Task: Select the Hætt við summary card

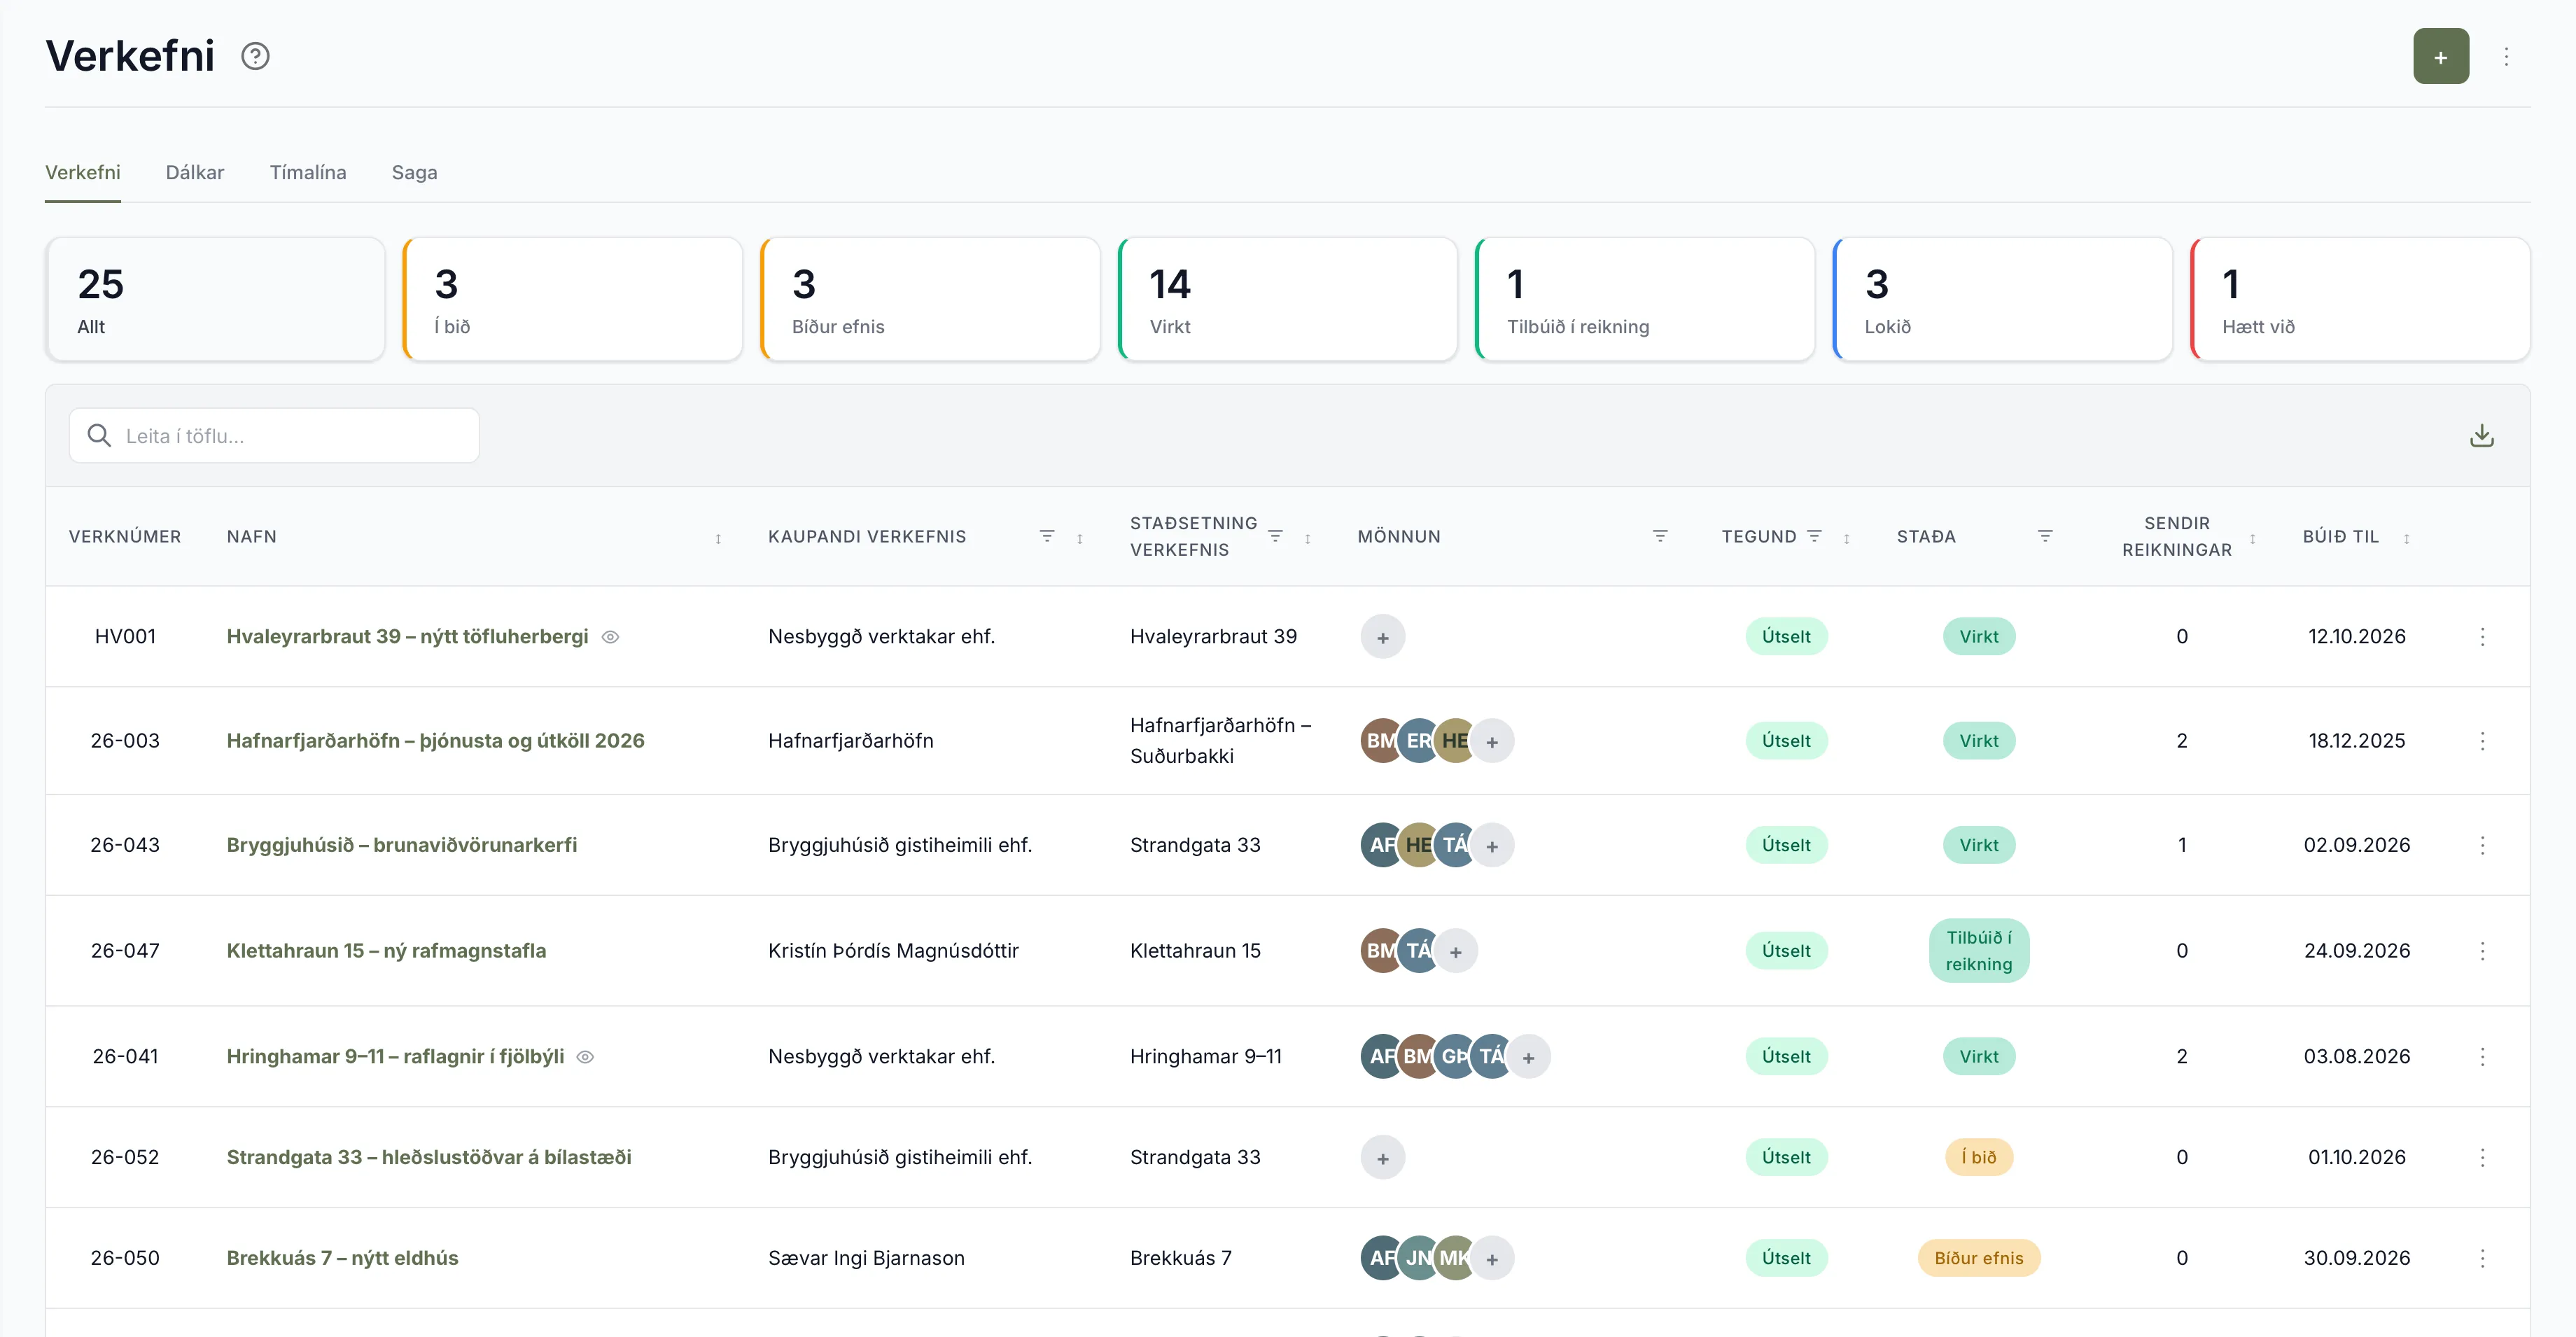Action: 2360,299
